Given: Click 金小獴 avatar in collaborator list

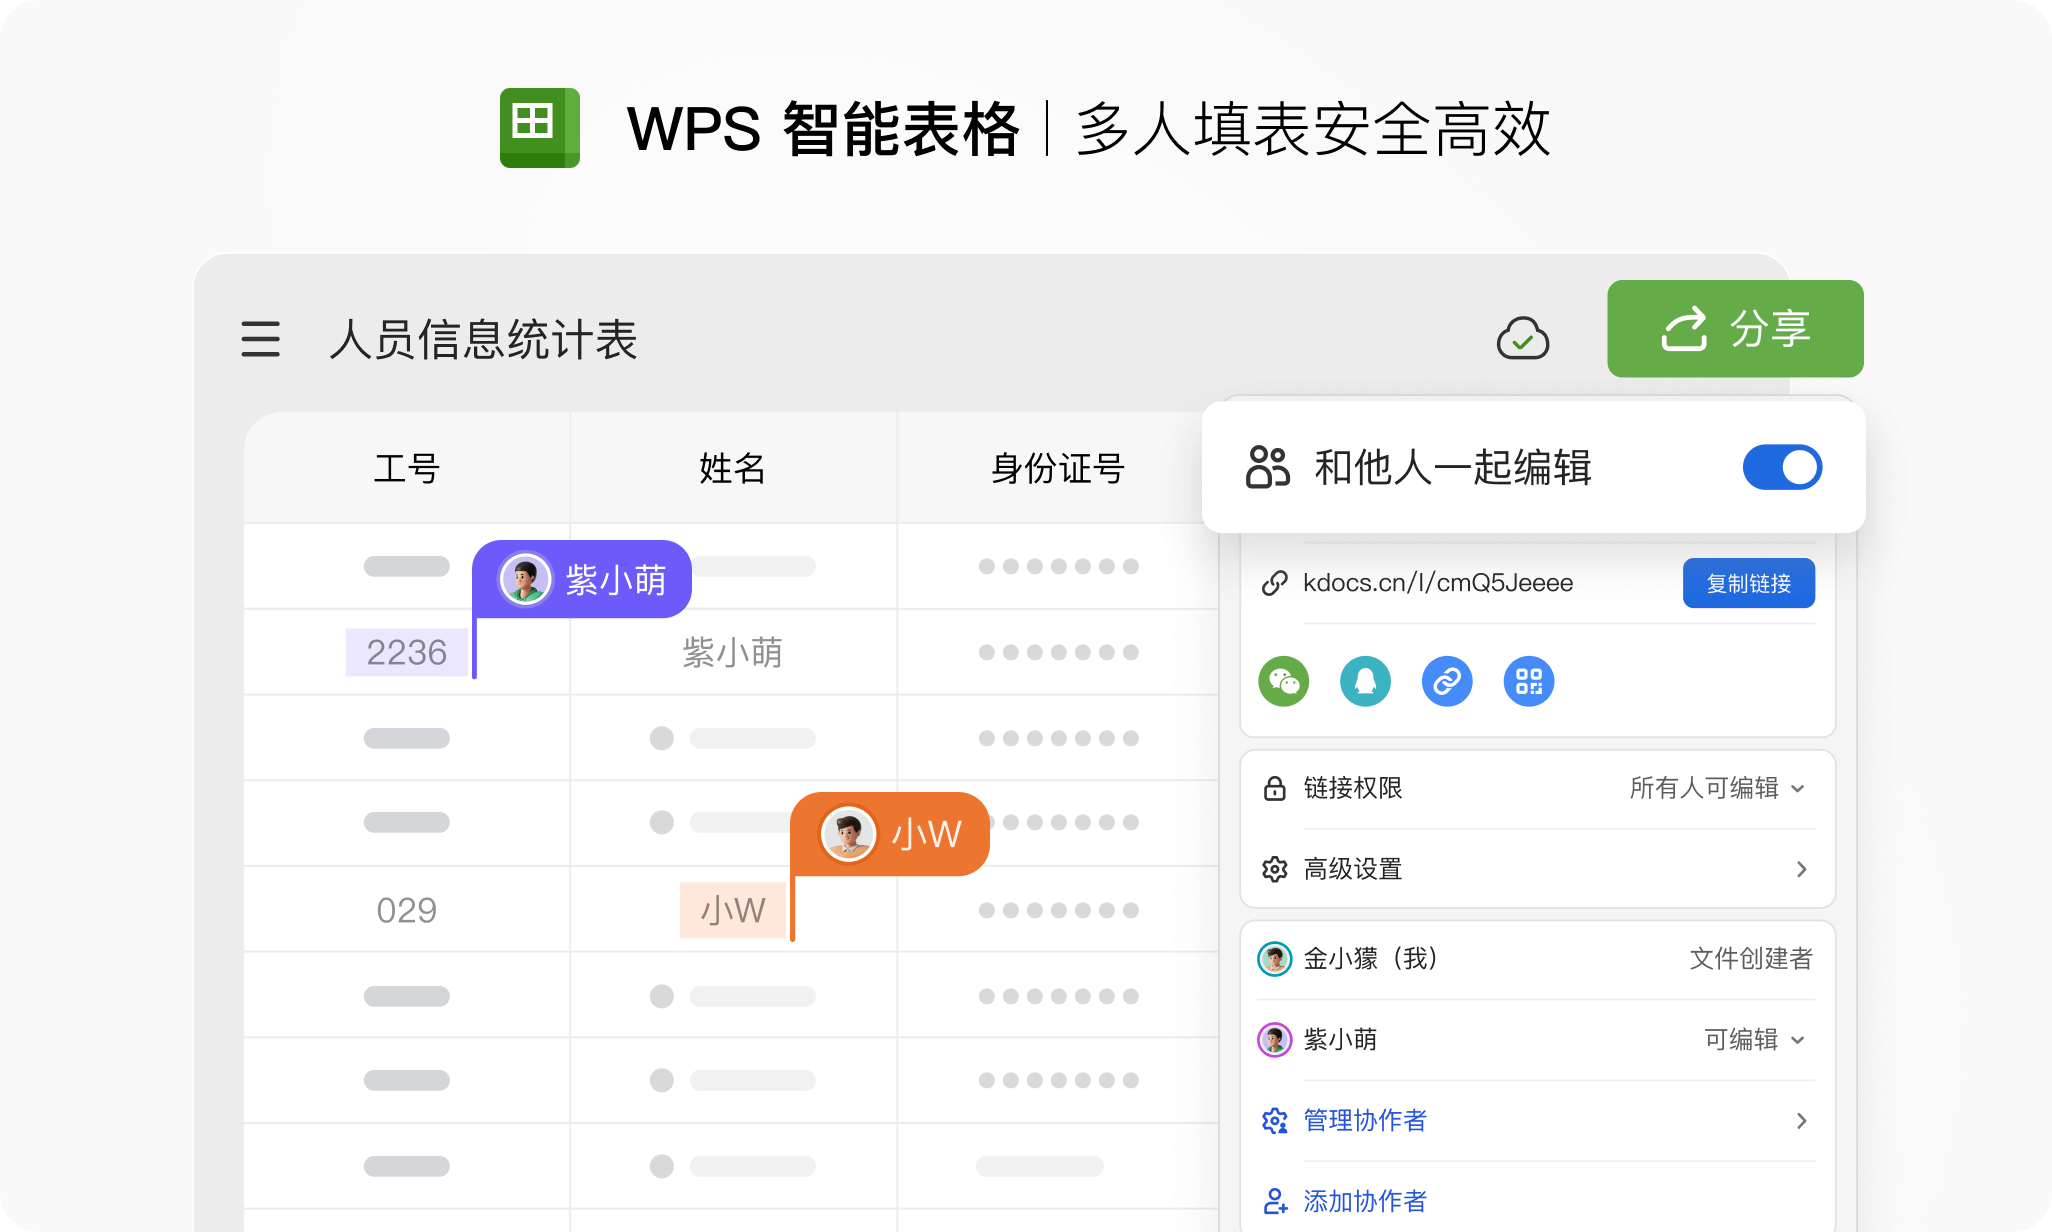Looking at the screenshot, I should tap(1274, 959).
